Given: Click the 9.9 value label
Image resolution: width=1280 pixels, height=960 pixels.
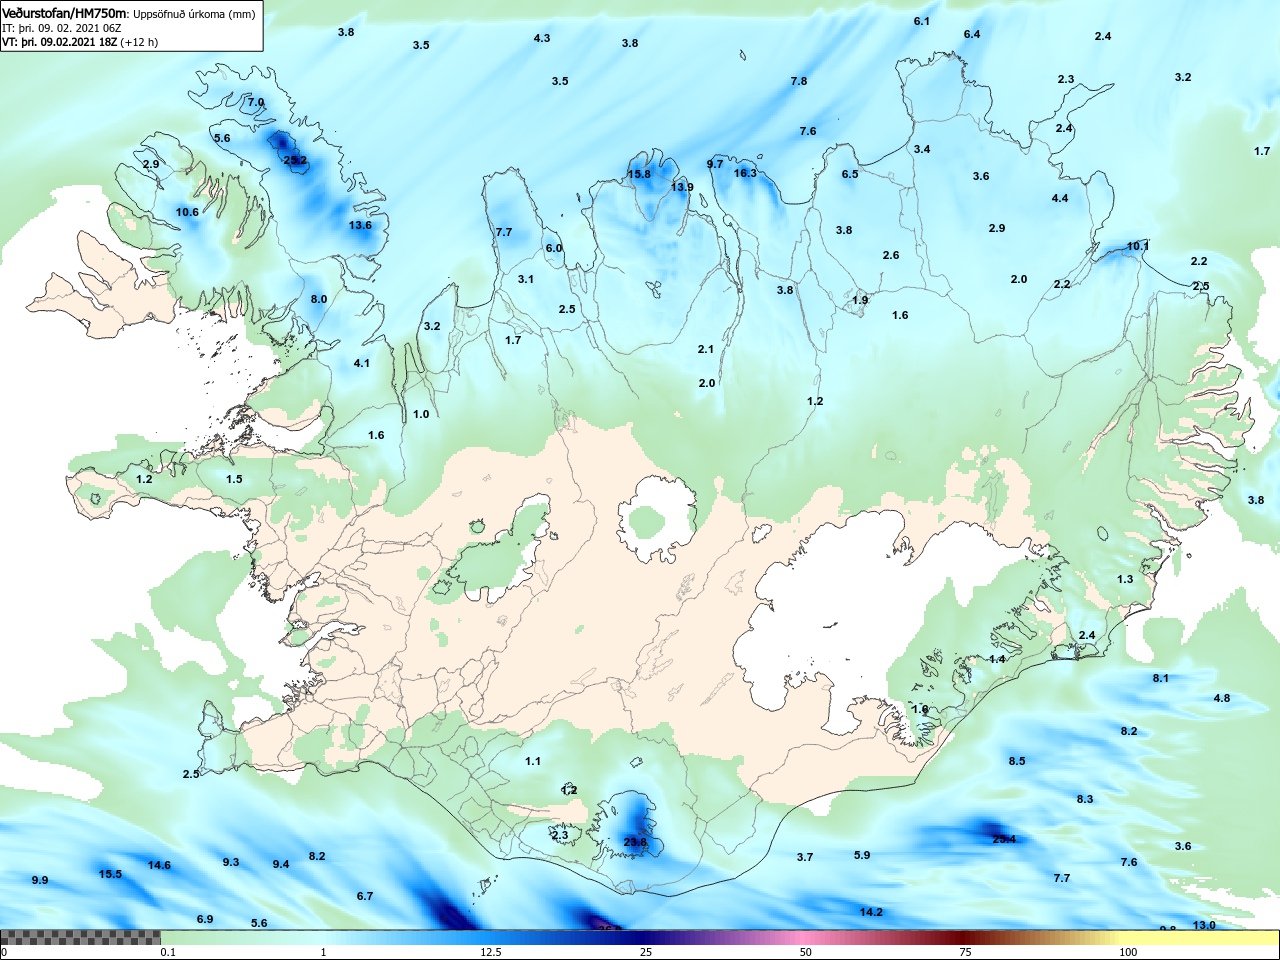Looking at the screenshot, I should pos(40,880).
